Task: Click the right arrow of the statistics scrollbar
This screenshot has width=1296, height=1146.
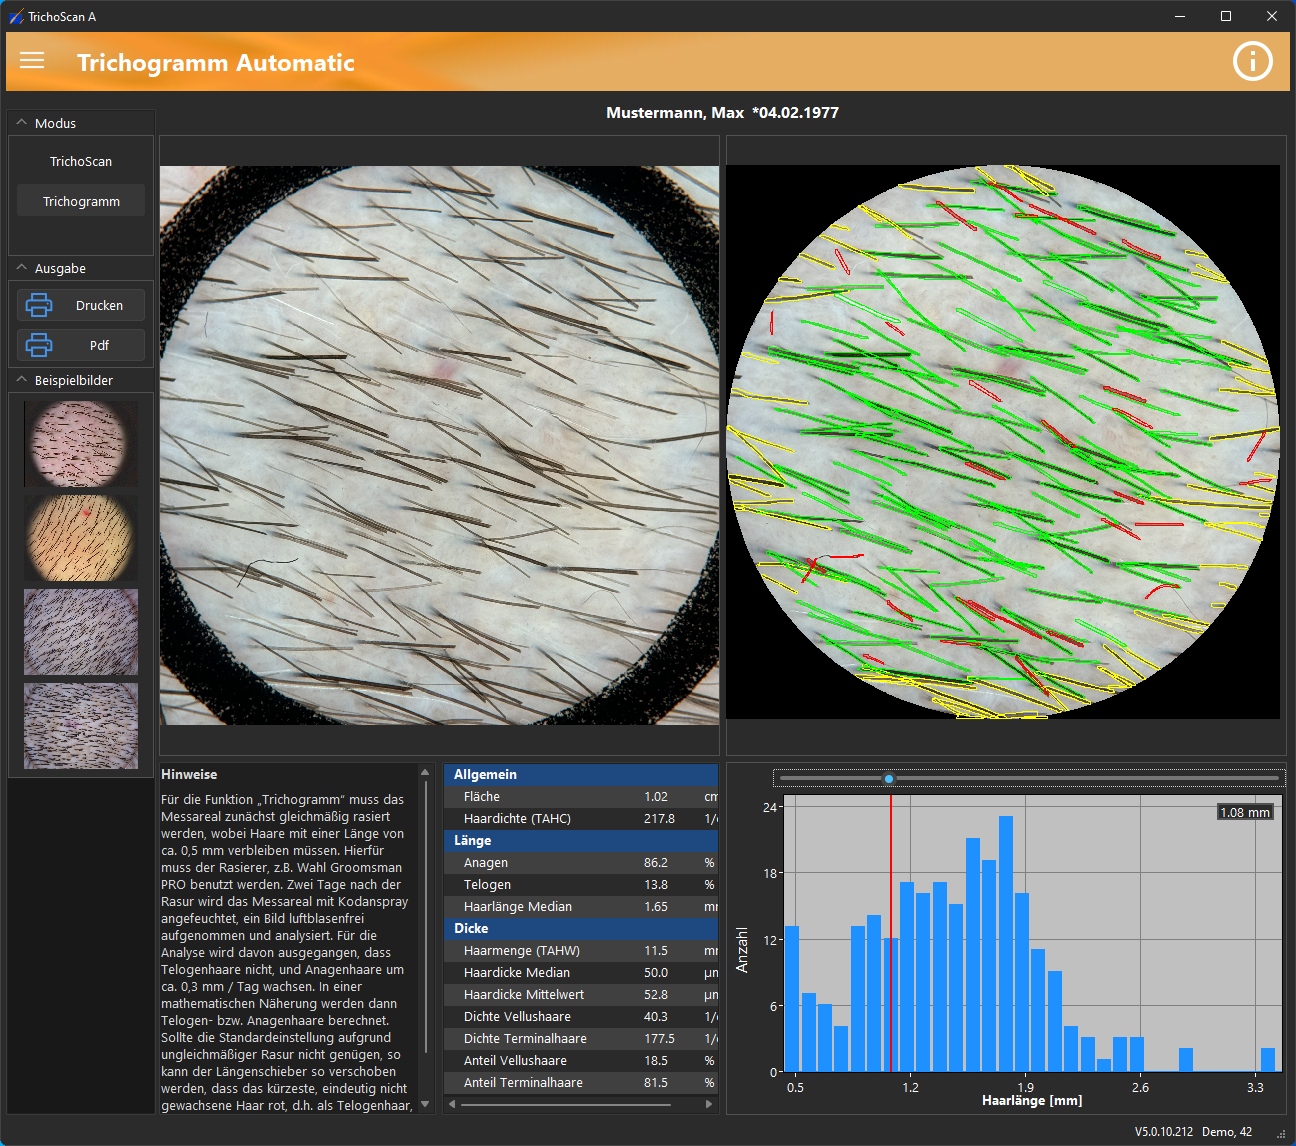Action: point(709,1104)
